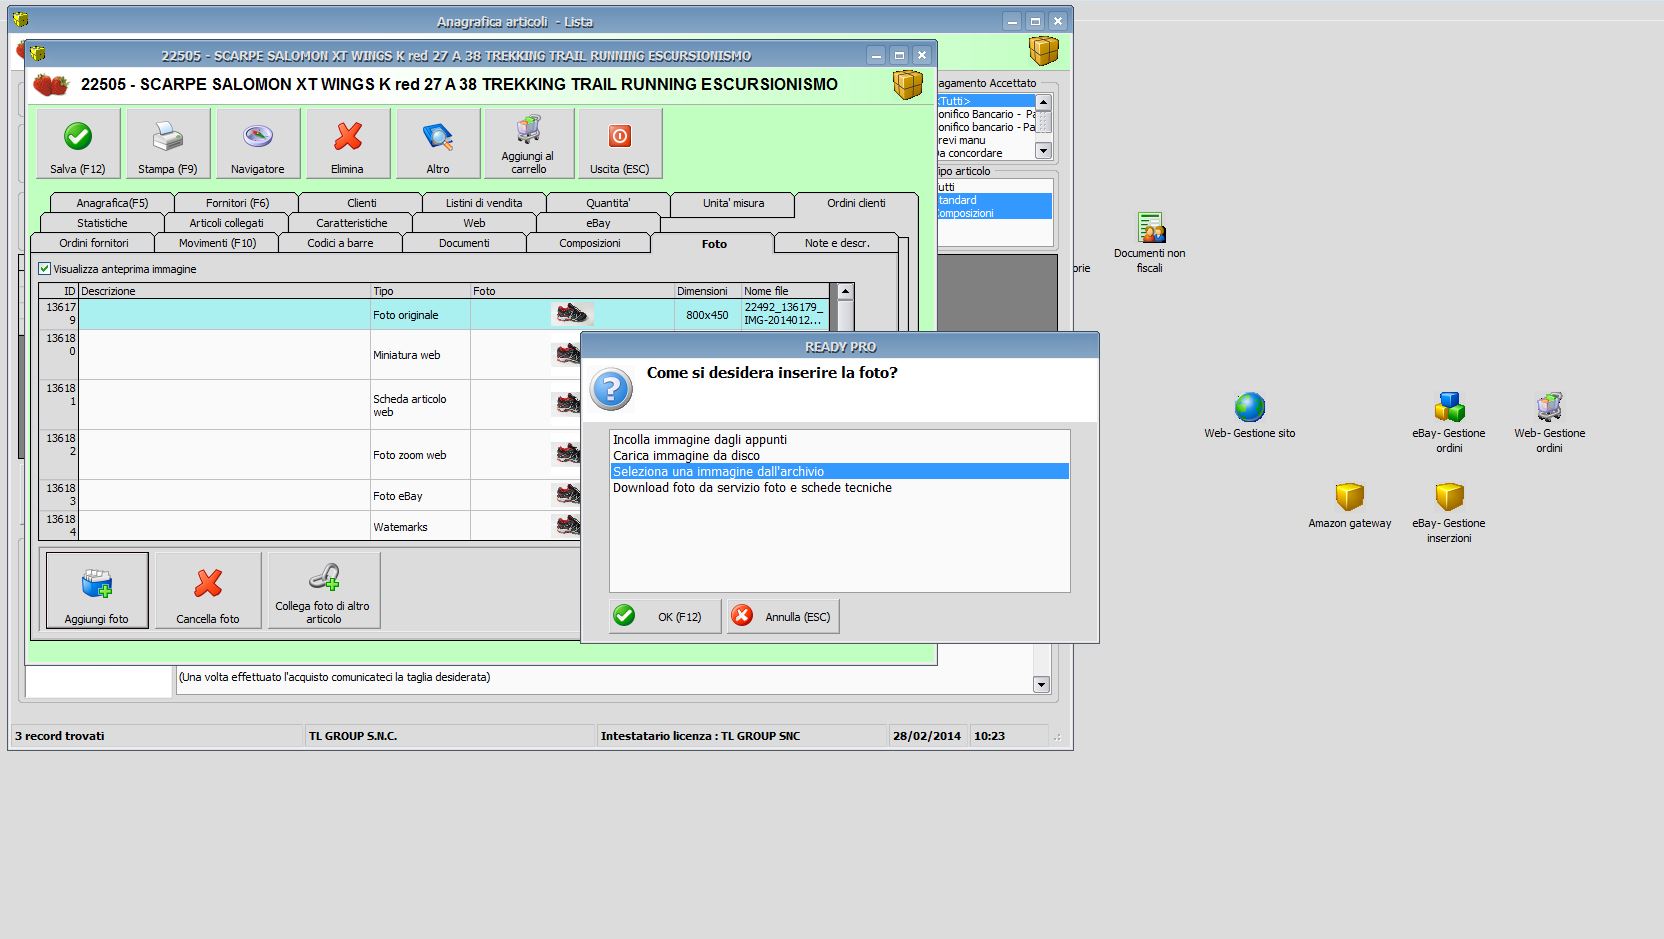Click Annulla (ESC) to cancel dialog
Viewport: 1664px width, 939px height.
(783, 616)
